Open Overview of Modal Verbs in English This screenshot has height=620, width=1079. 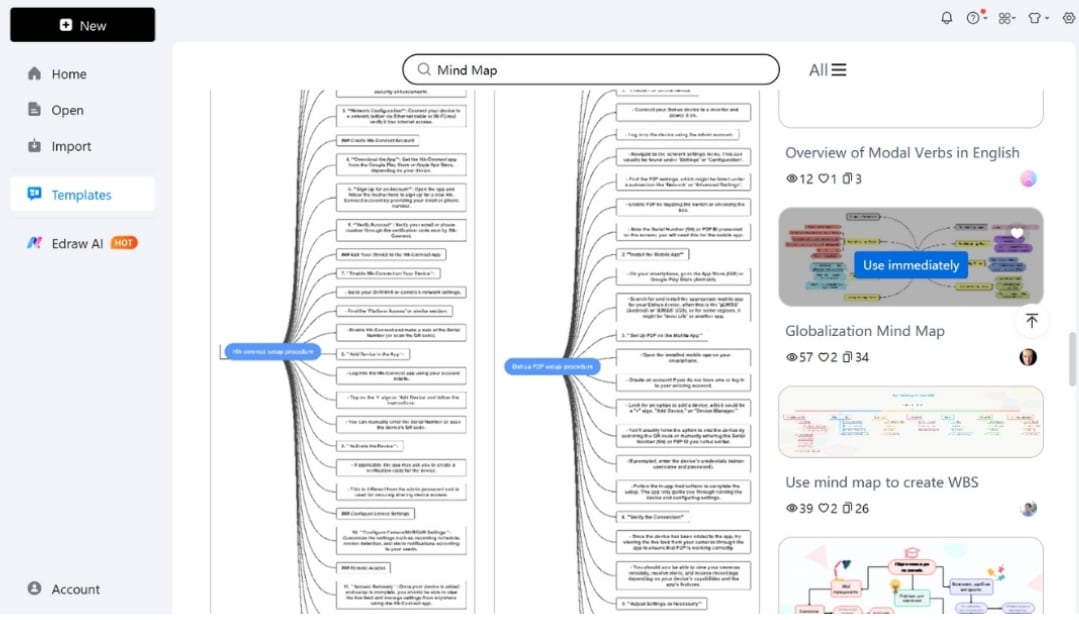point(902,153)
